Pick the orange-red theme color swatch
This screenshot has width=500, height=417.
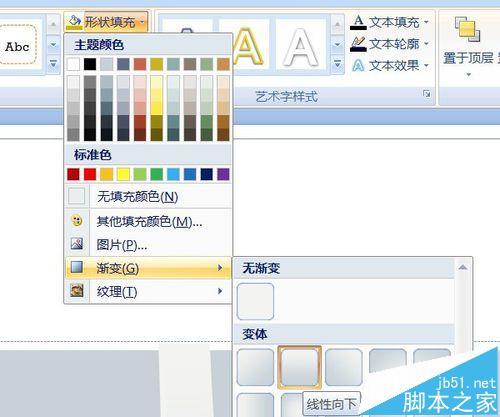click(140, 64)
